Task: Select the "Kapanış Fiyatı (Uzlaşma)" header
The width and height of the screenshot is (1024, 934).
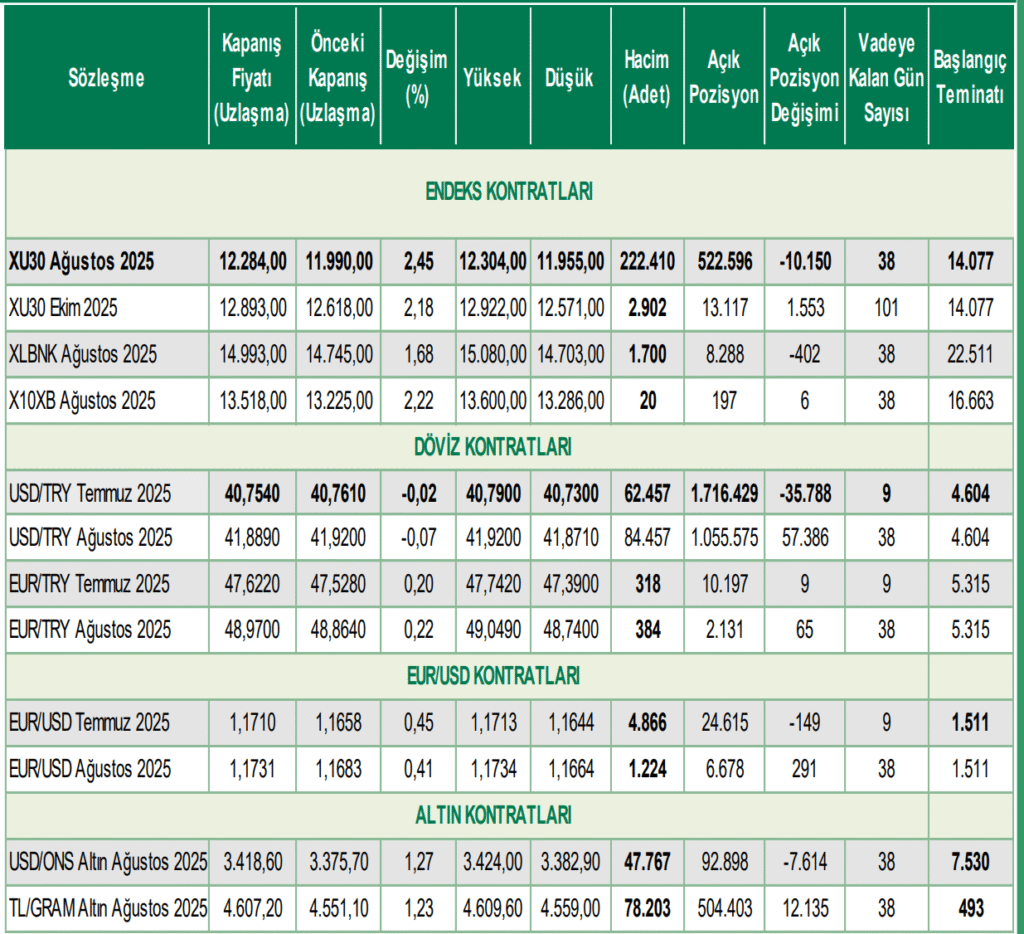Action: [251, 78]
